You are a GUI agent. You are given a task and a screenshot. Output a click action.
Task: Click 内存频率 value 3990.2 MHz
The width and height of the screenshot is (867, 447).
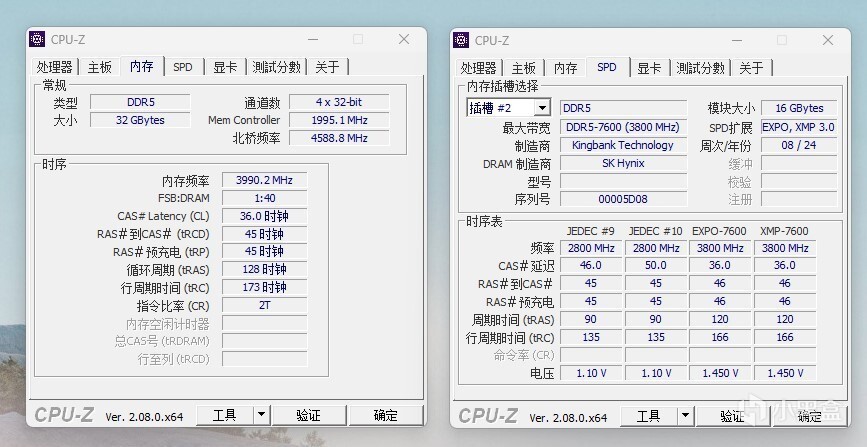264,180
